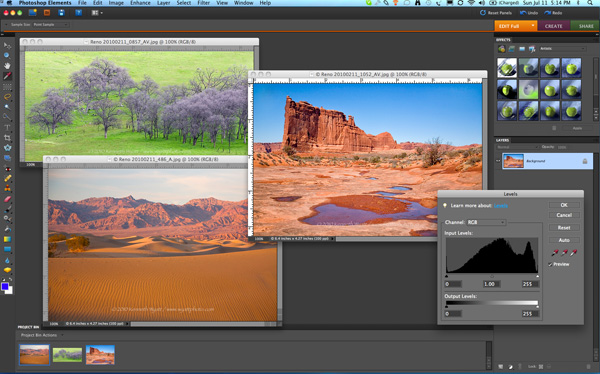Select the Lasso tool

point(7,97)
